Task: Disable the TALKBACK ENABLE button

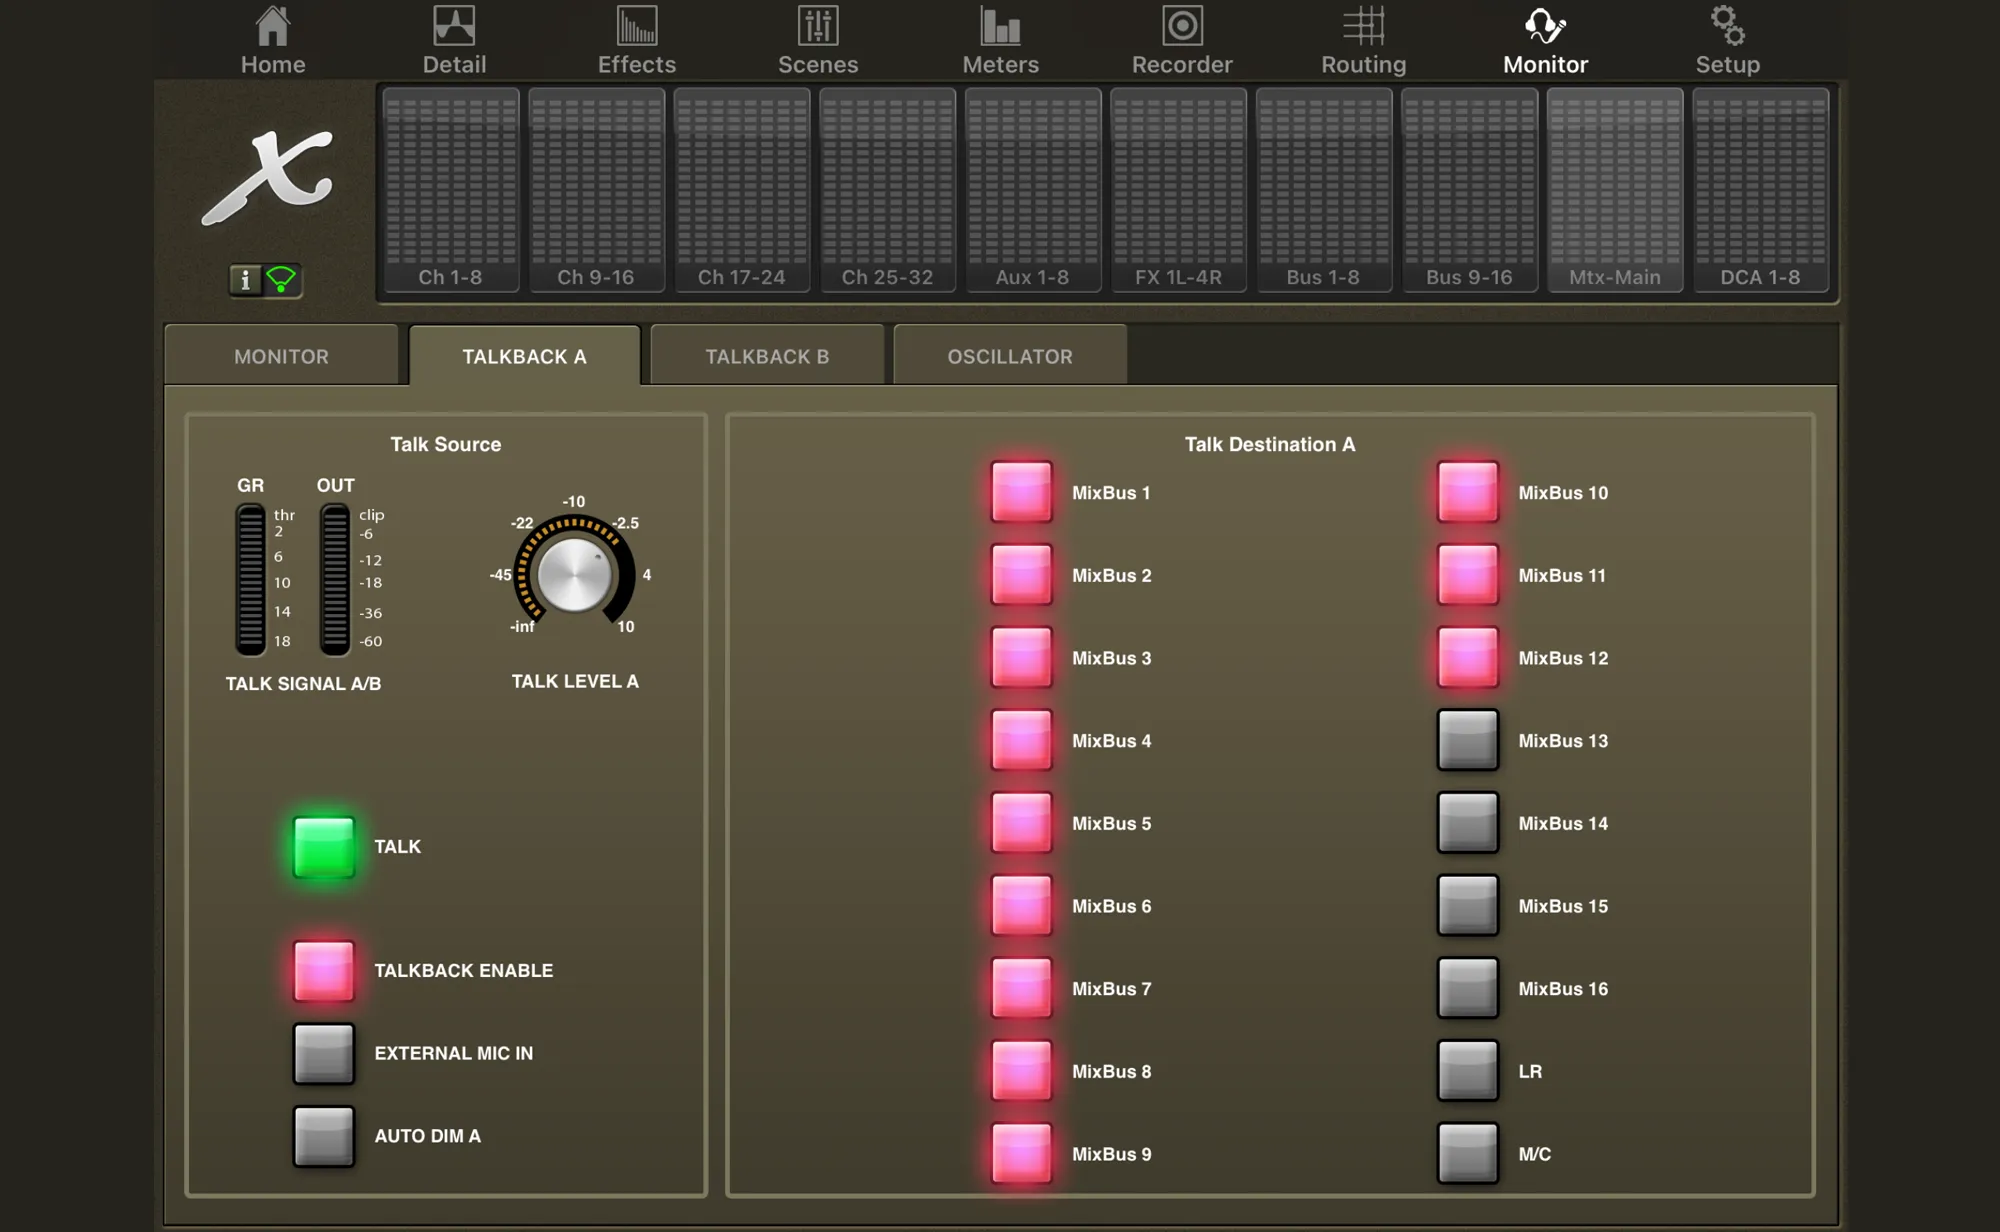Action: click(323, 971)
